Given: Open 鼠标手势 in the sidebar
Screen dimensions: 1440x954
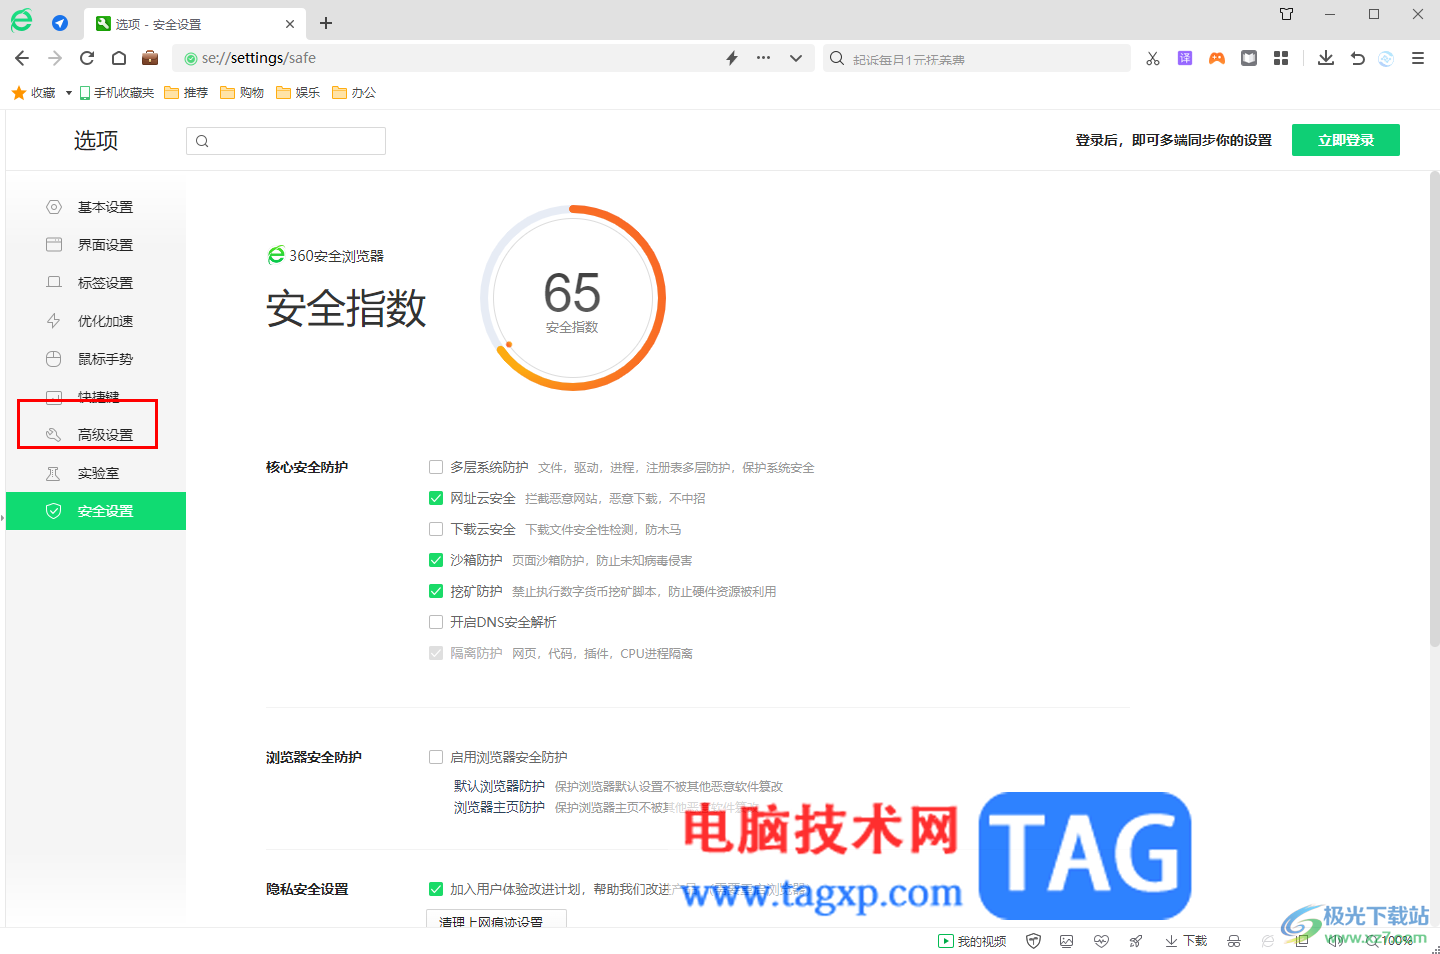Looking at the screenshot, I should (x=96, y=359).
